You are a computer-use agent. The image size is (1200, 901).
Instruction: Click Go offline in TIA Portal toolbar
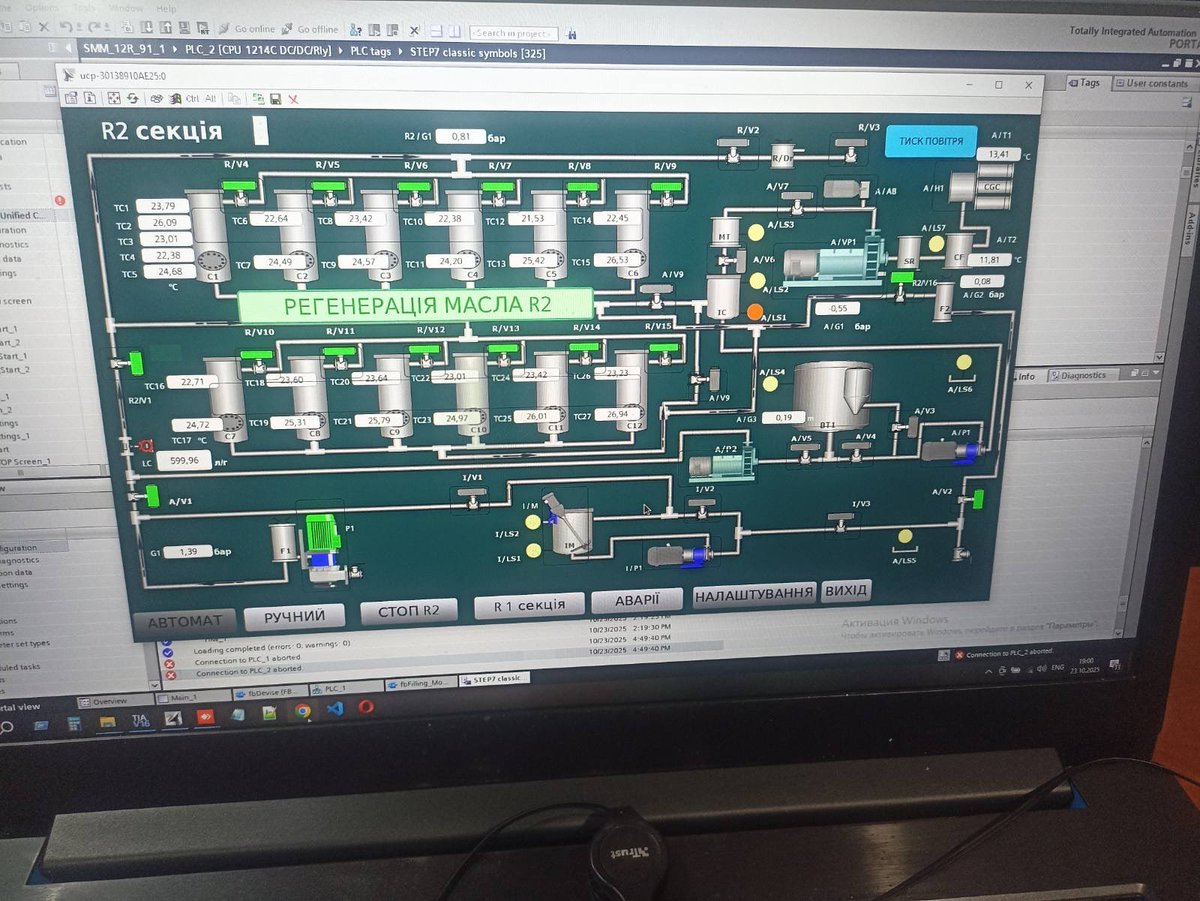click(309, 29)
